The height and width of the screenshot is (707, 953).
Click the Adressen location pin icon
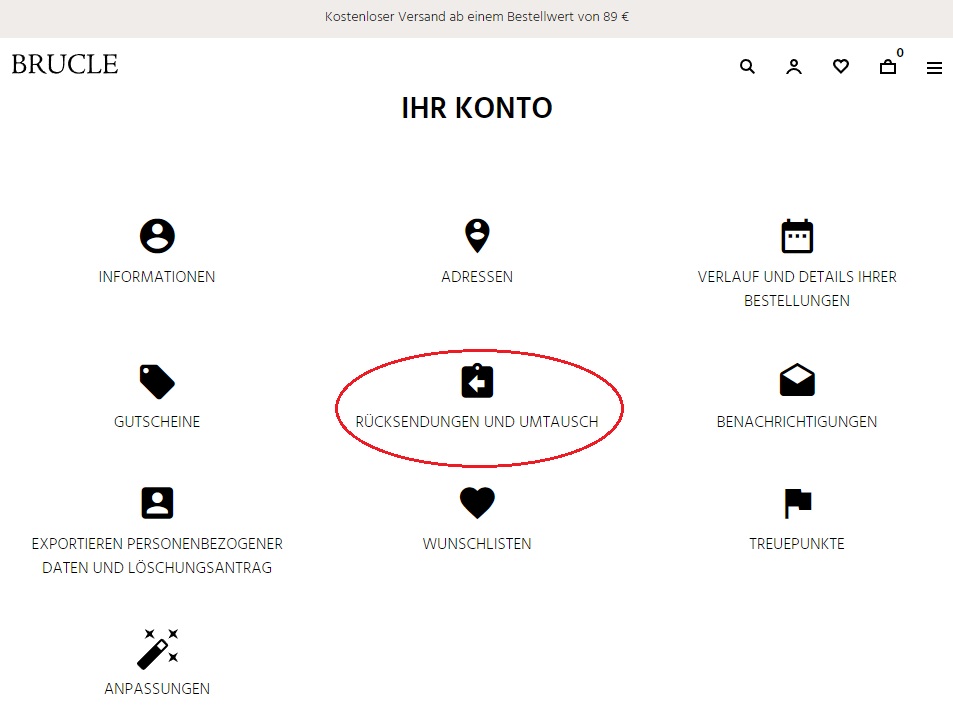click(477, 236)
